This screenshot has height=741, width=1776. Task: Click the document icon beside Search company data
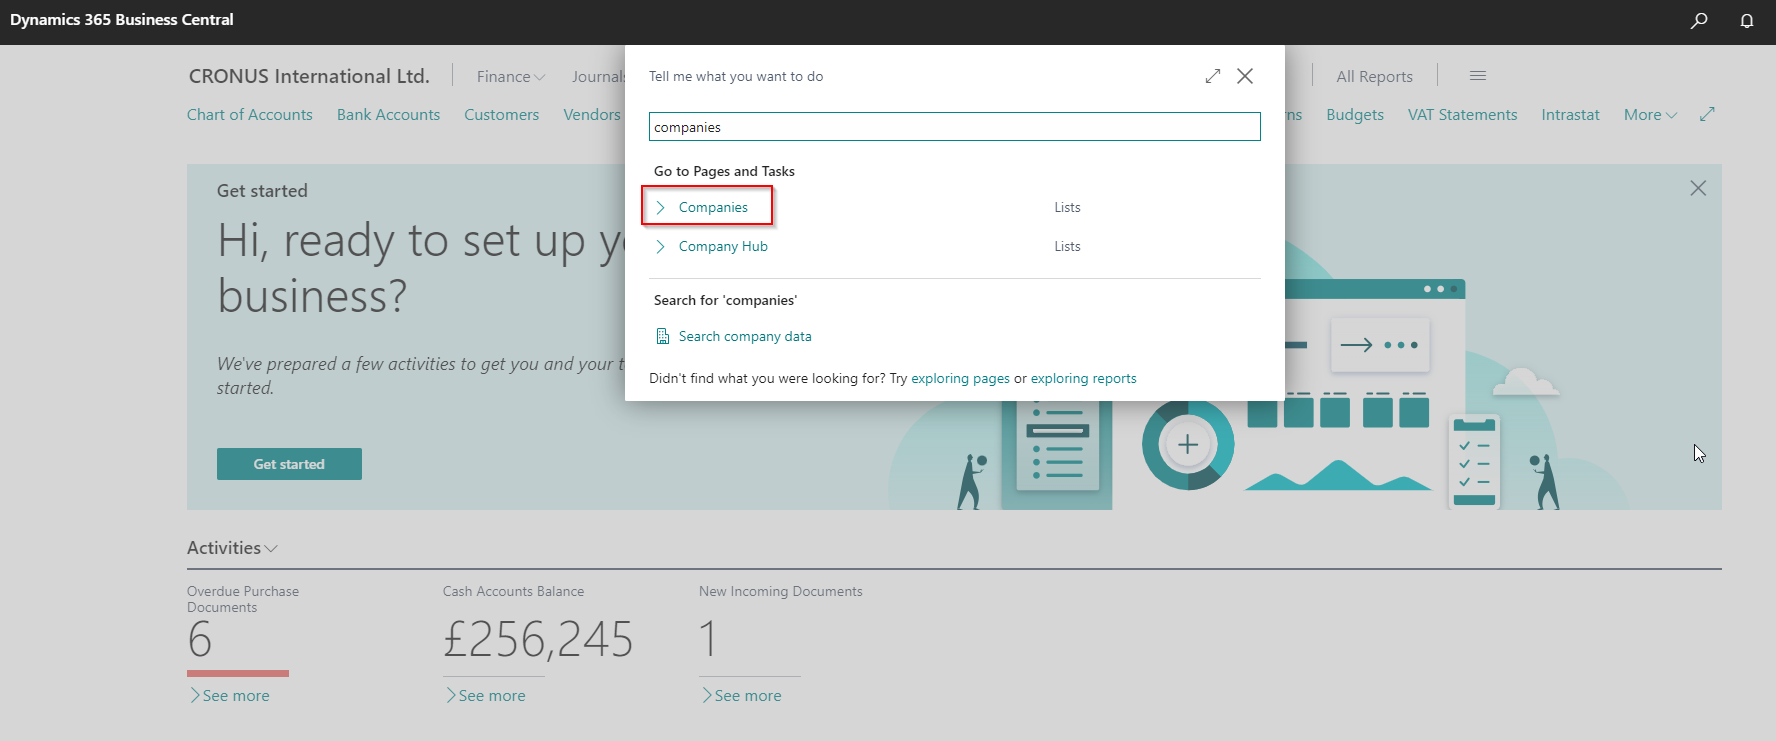(x=662, y=336)
